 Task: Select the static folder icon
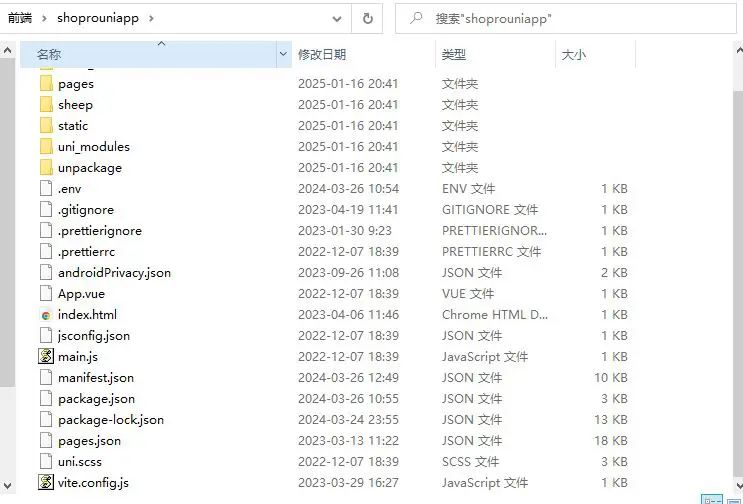click(x=46, y=126)
